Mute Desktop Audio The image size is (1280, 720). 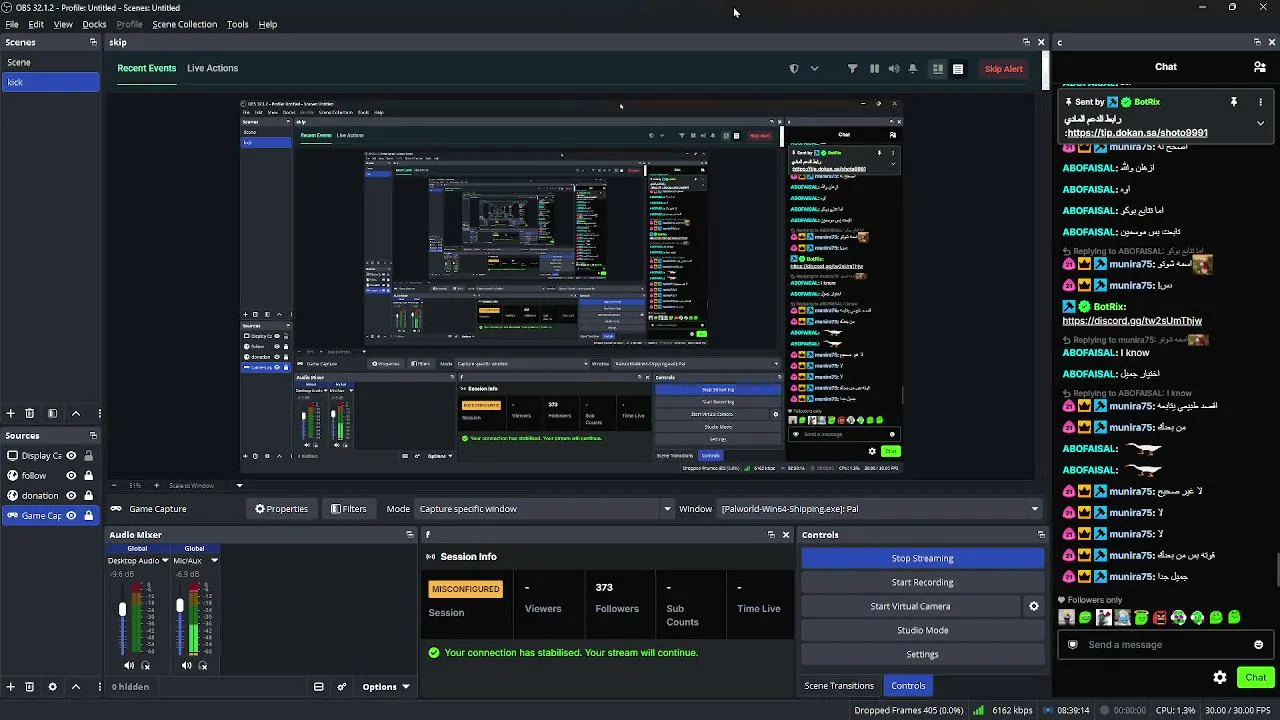[129, 666]
